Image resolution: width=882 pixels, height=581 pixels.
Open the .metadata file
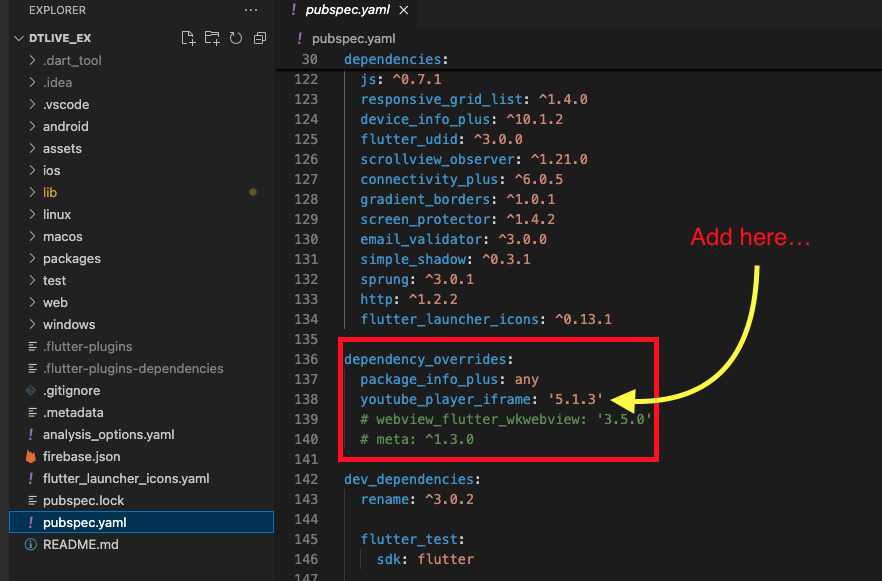tap(73, 412)
